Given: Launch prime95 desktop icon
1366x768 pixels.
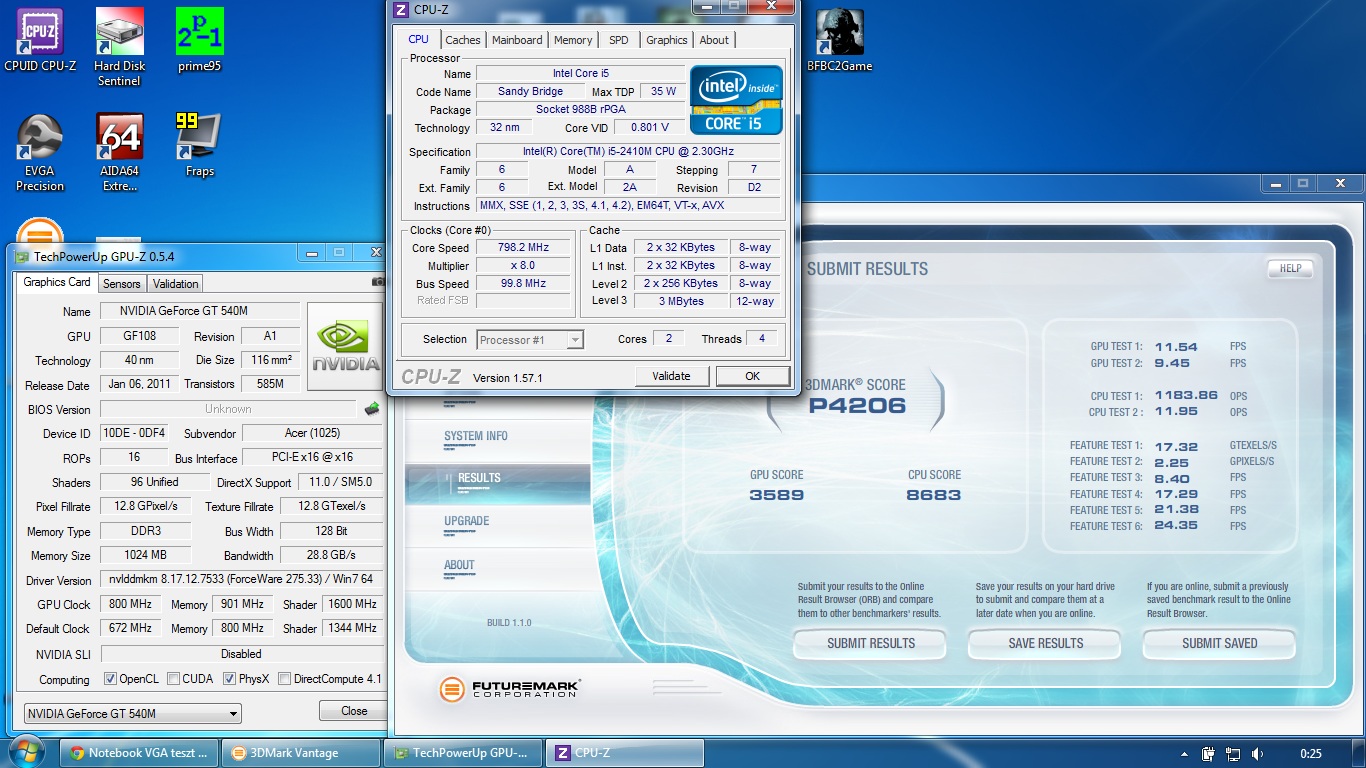Looking at the screenshot, I should tap(199, 41).
